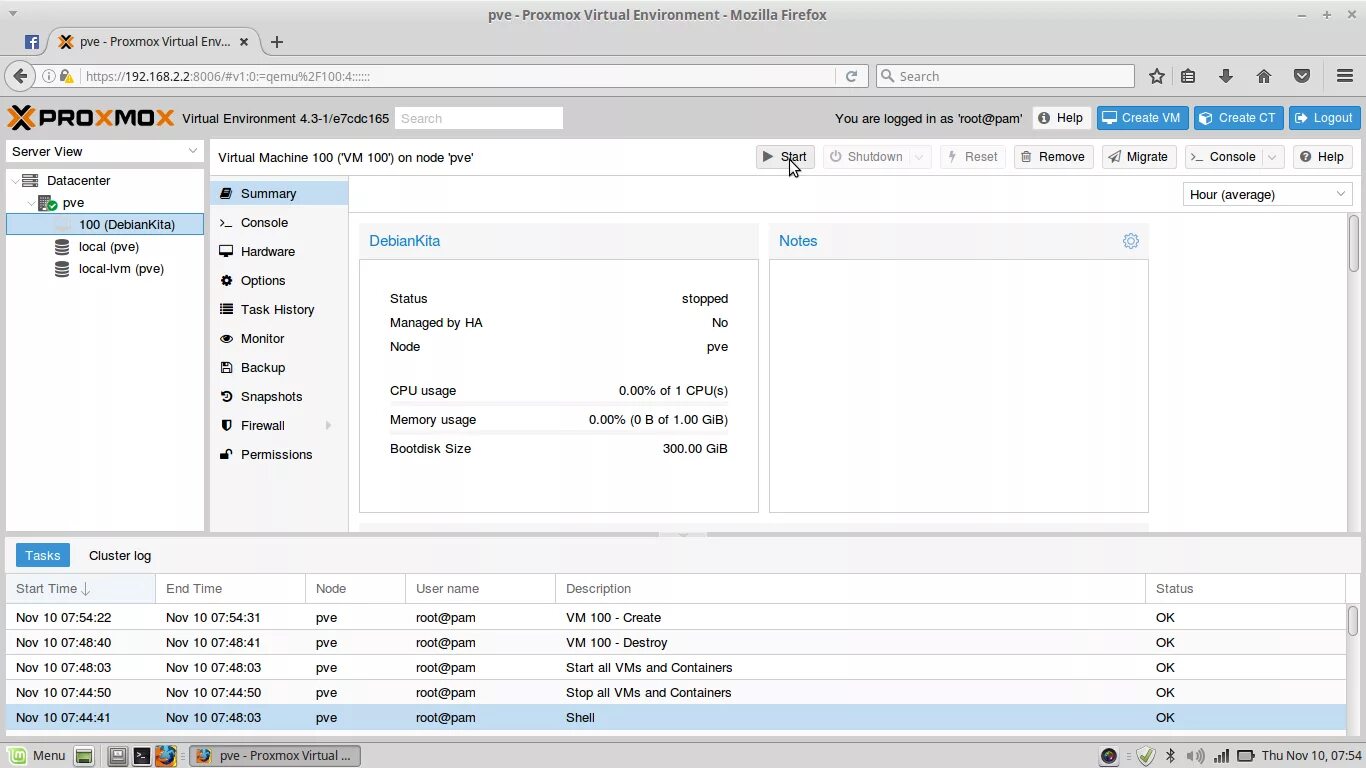Open the Mint Menu in the taskbar
The width and height of the screenshot is (1366, 768).
(37, 756)
